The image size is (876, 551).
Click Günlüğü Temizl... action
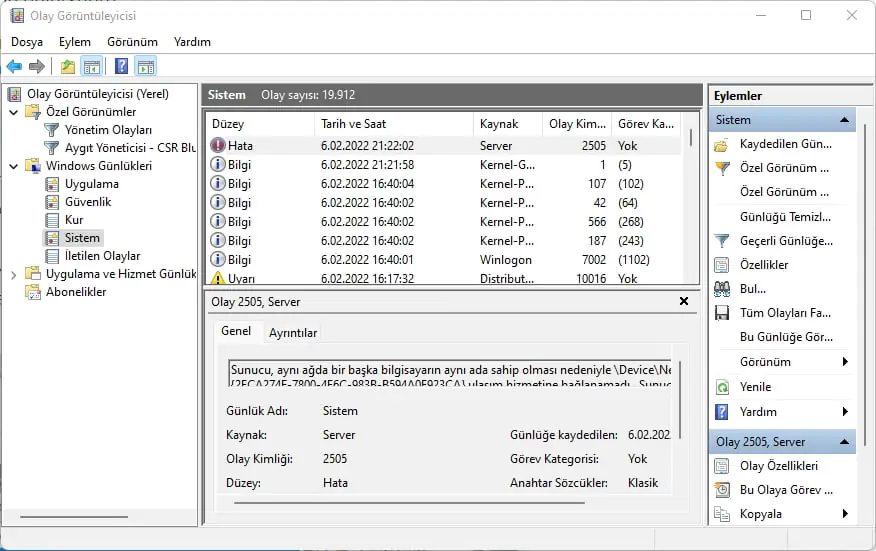click(x=785, y=217)
